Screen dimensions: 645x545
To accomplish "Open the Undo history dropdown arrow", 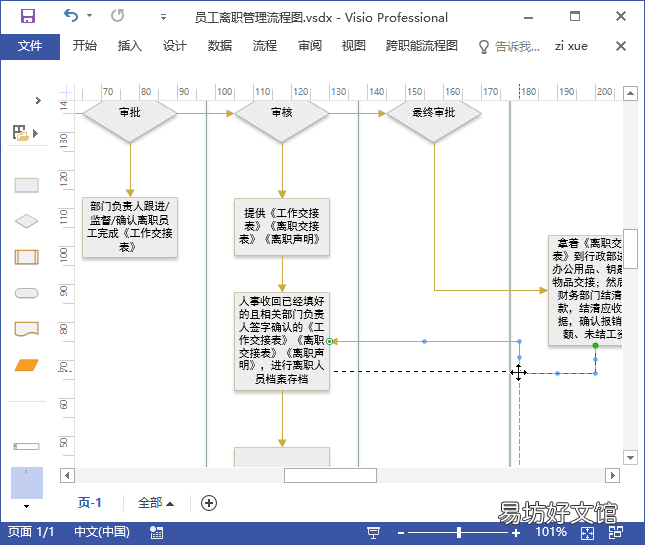I will pos(89,16).
